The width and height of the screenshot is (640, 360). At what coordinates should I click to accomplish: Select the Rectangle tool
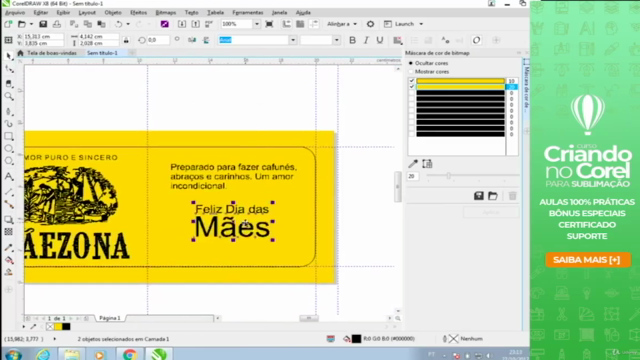point(9,136)
